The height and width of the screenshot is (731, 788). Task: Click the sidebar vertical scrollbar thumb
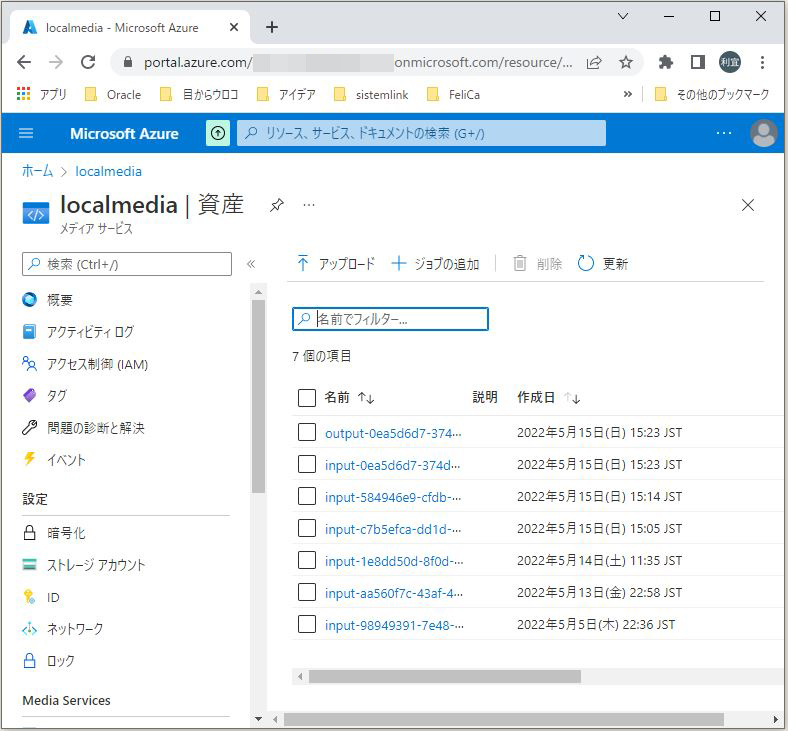click(x=258, y=396)
